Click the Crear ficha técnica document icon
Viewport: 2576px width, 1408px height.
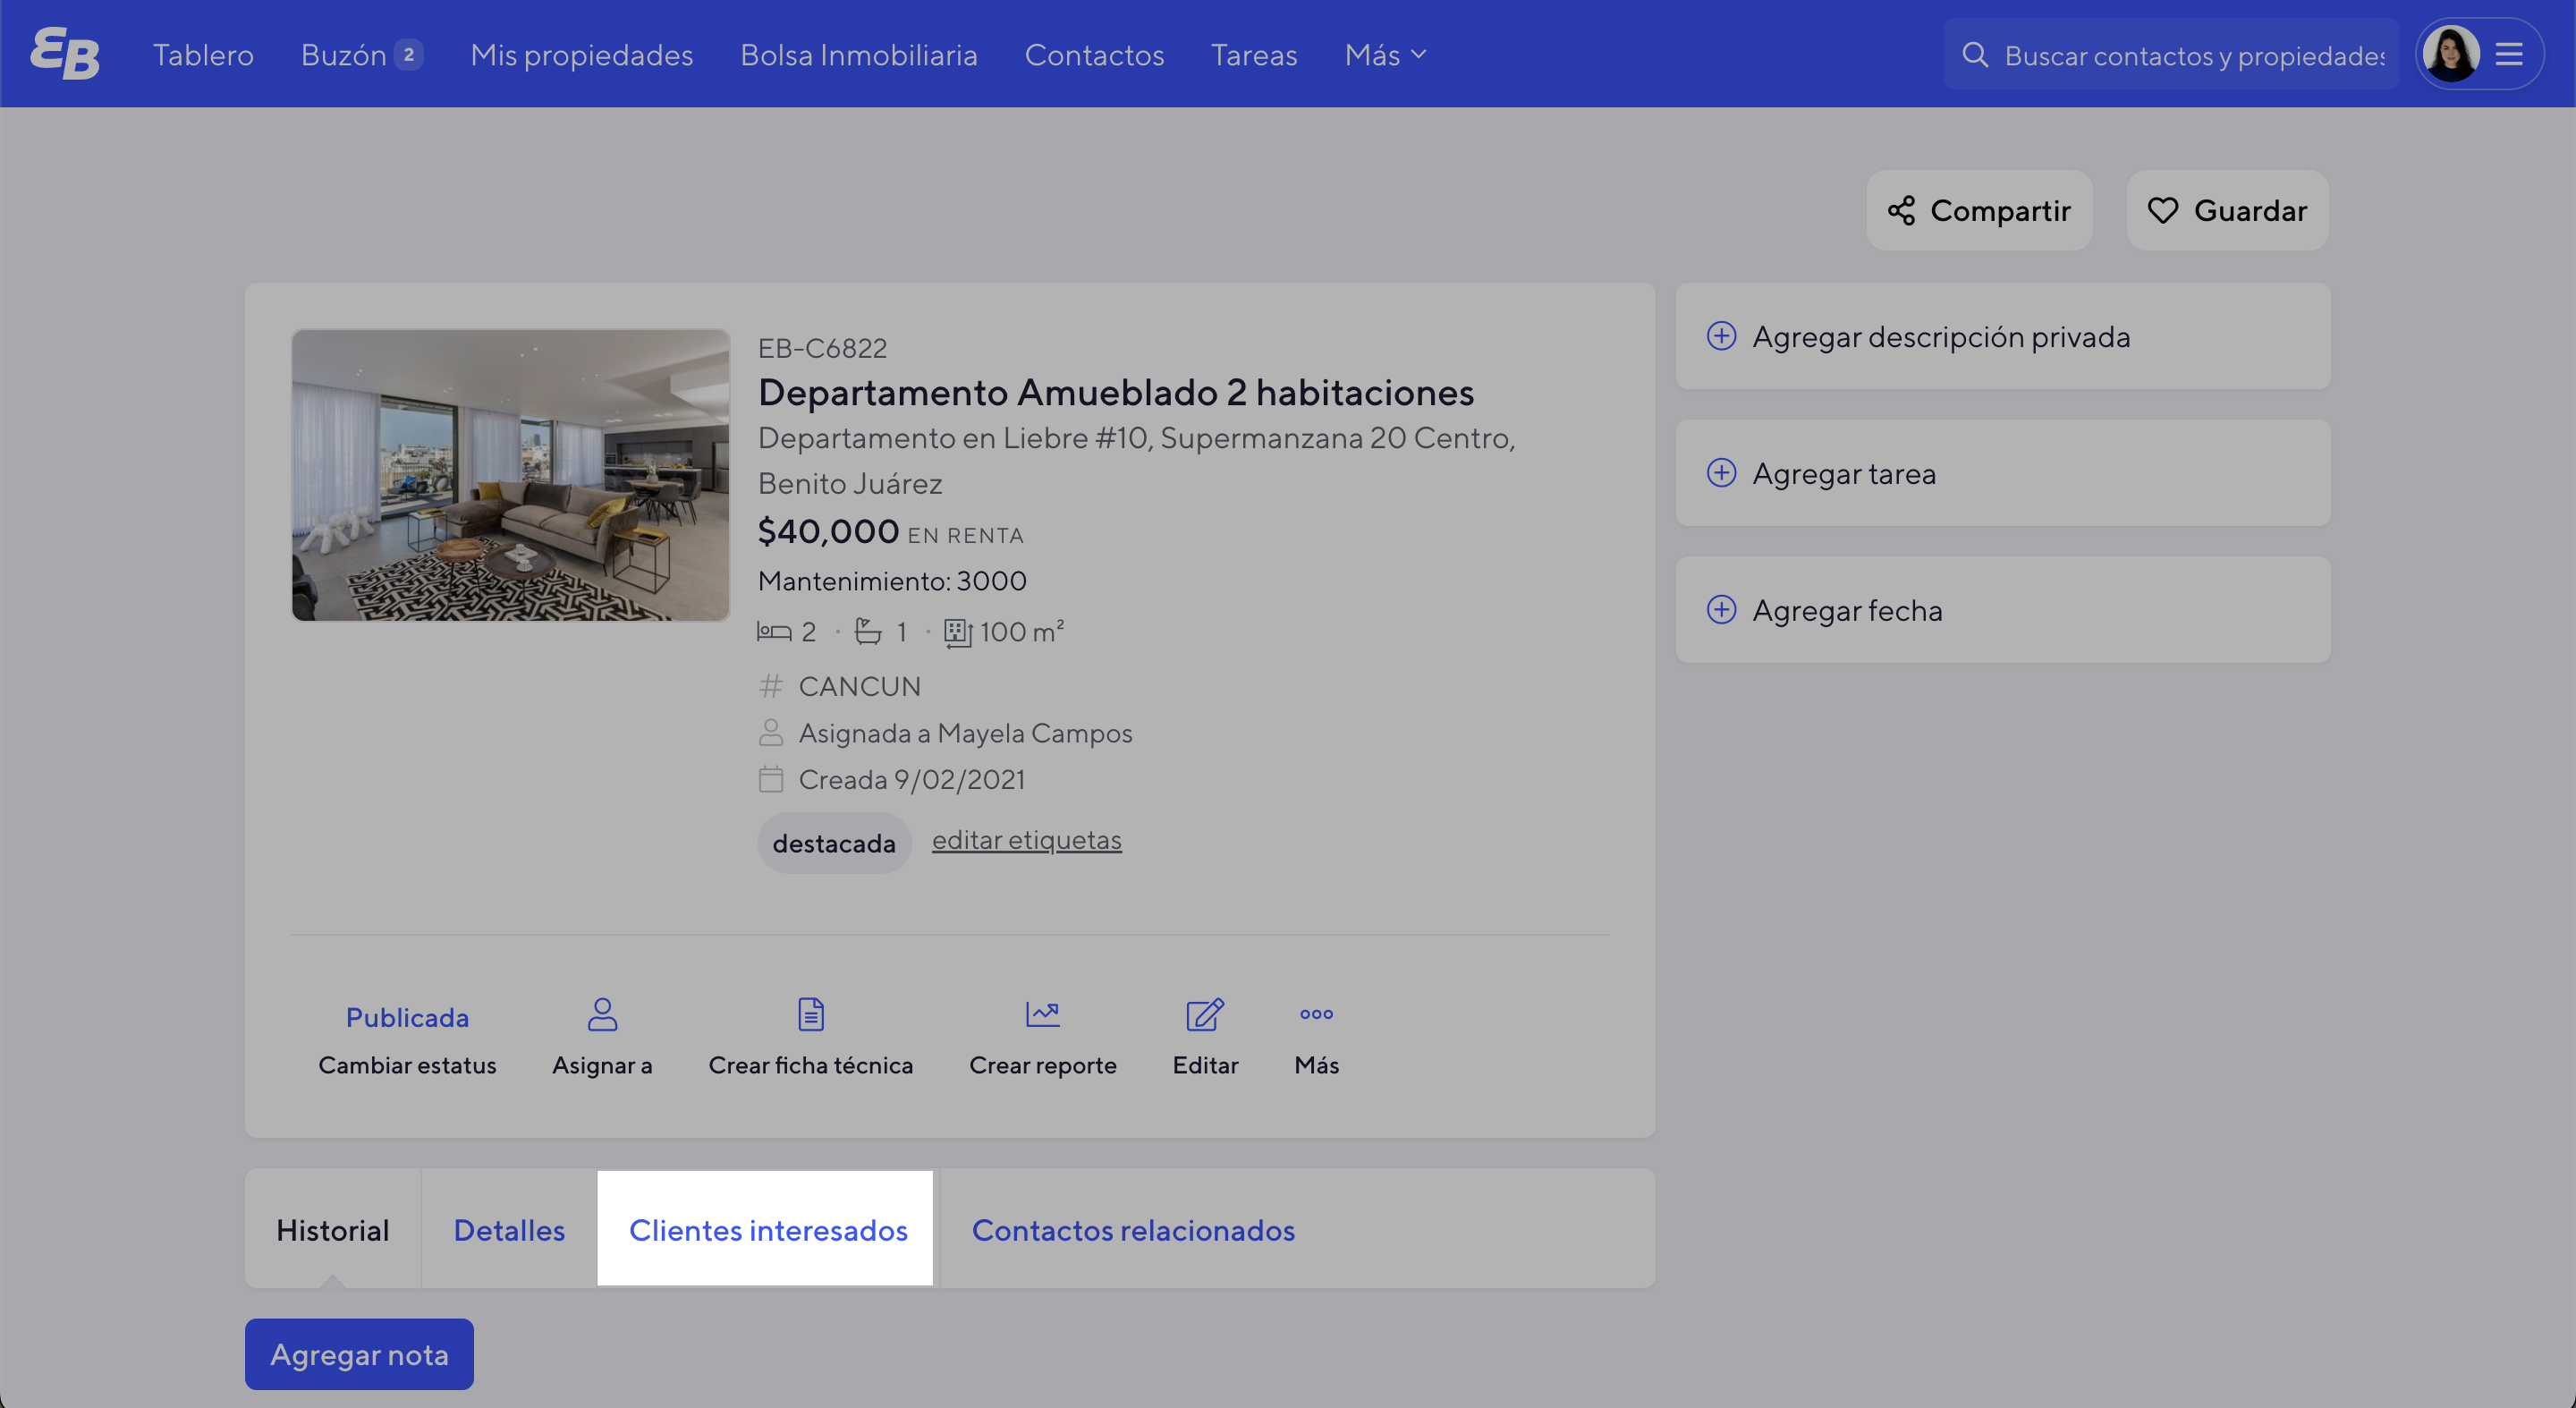click(x=810, y=1014)
